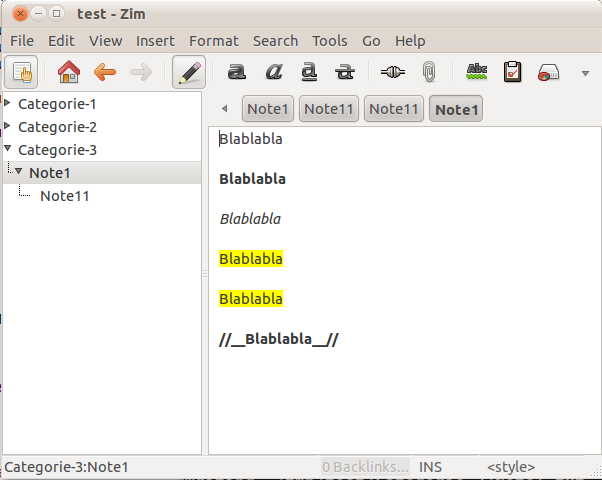
Task: Expand the Categorie-1 tree node
Action: pyautogui.click(x=9, y=104)
